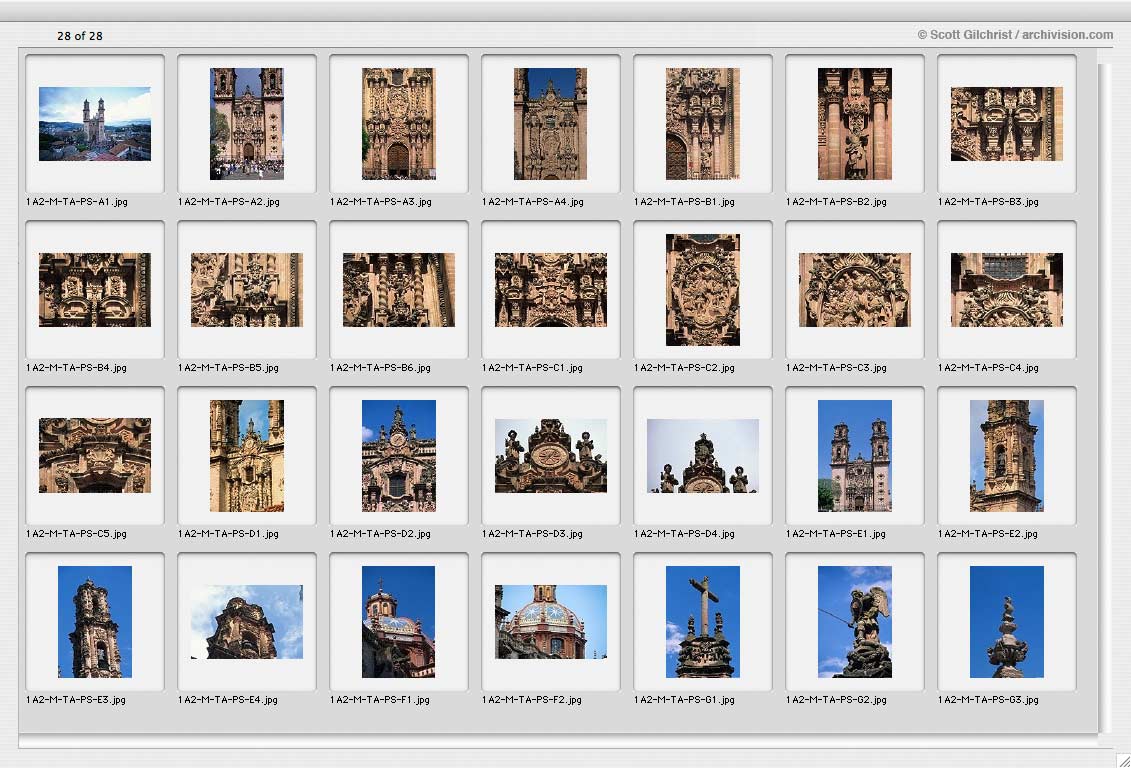
Task: Select thumbnail 1A2-M-TA-PS-C3.jpg
Action: pos(855,290)
